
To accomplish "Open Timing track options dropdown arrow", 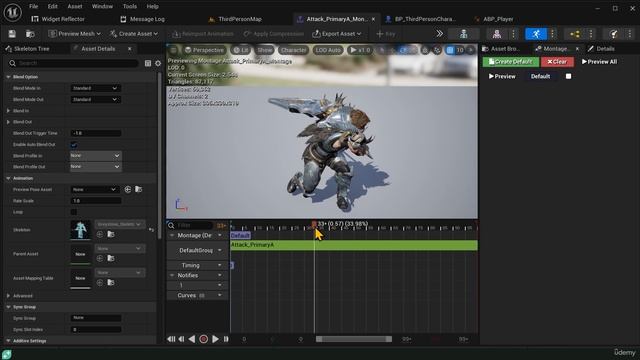I will [x=220, y=265].
